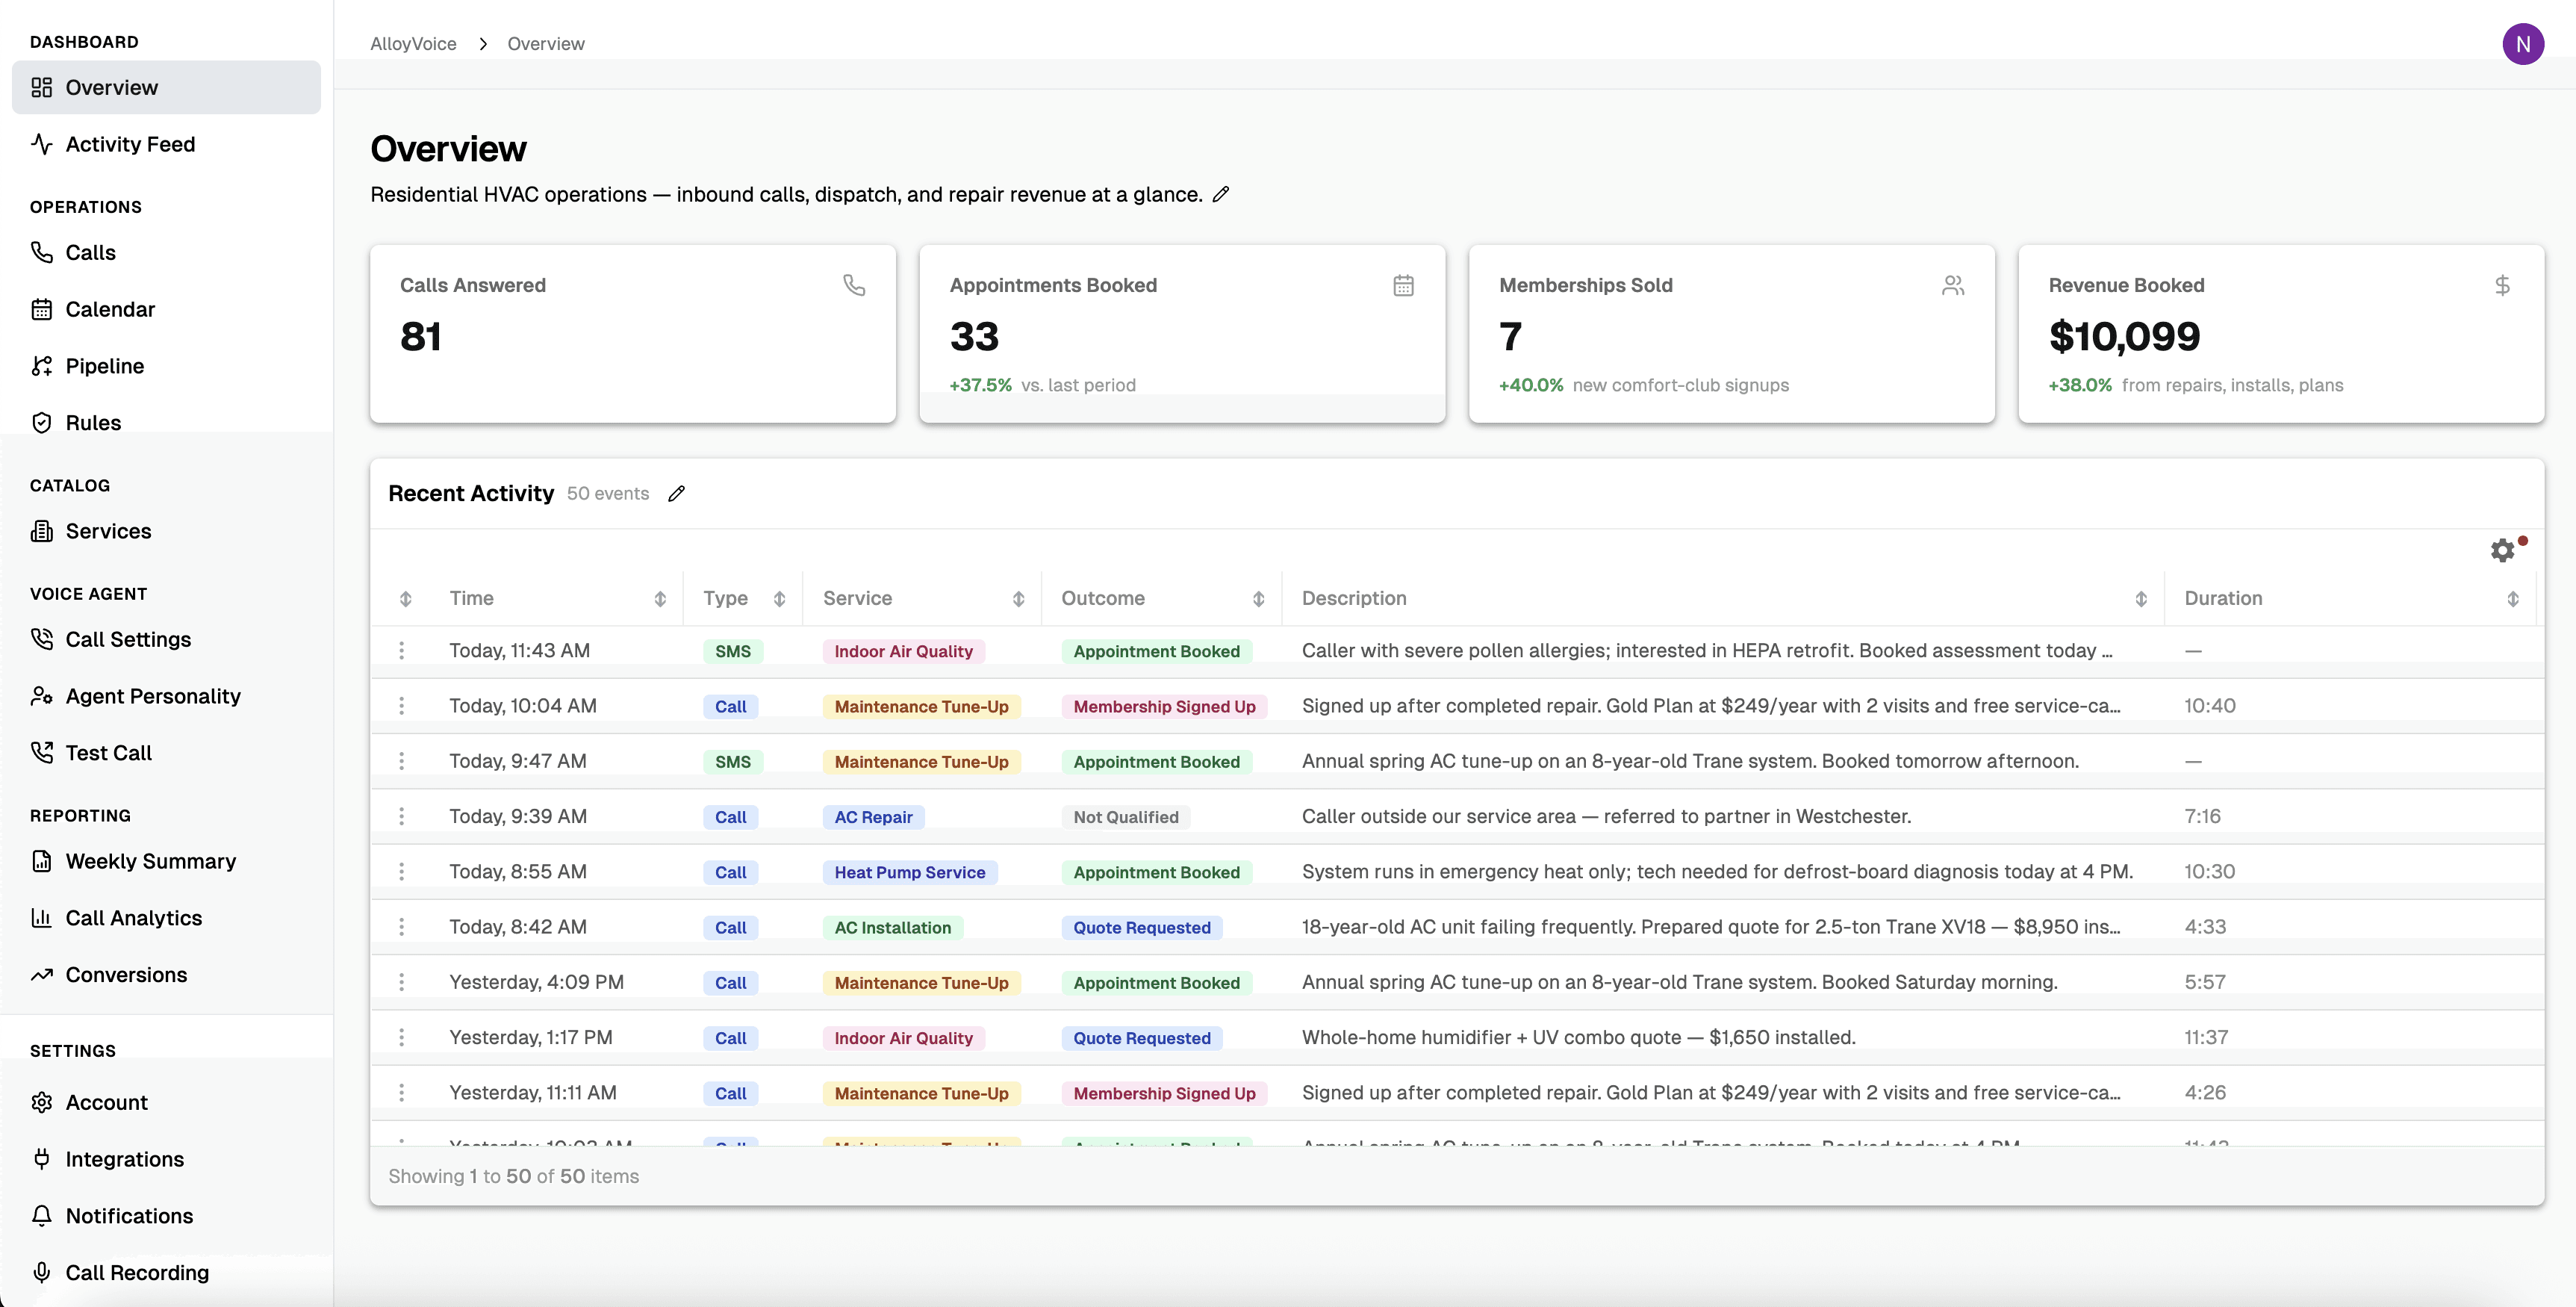This screenshot has height=1307, width=2576.
Task: Open row menu for Today, 9:39 AM
Action: click(402, 816)
